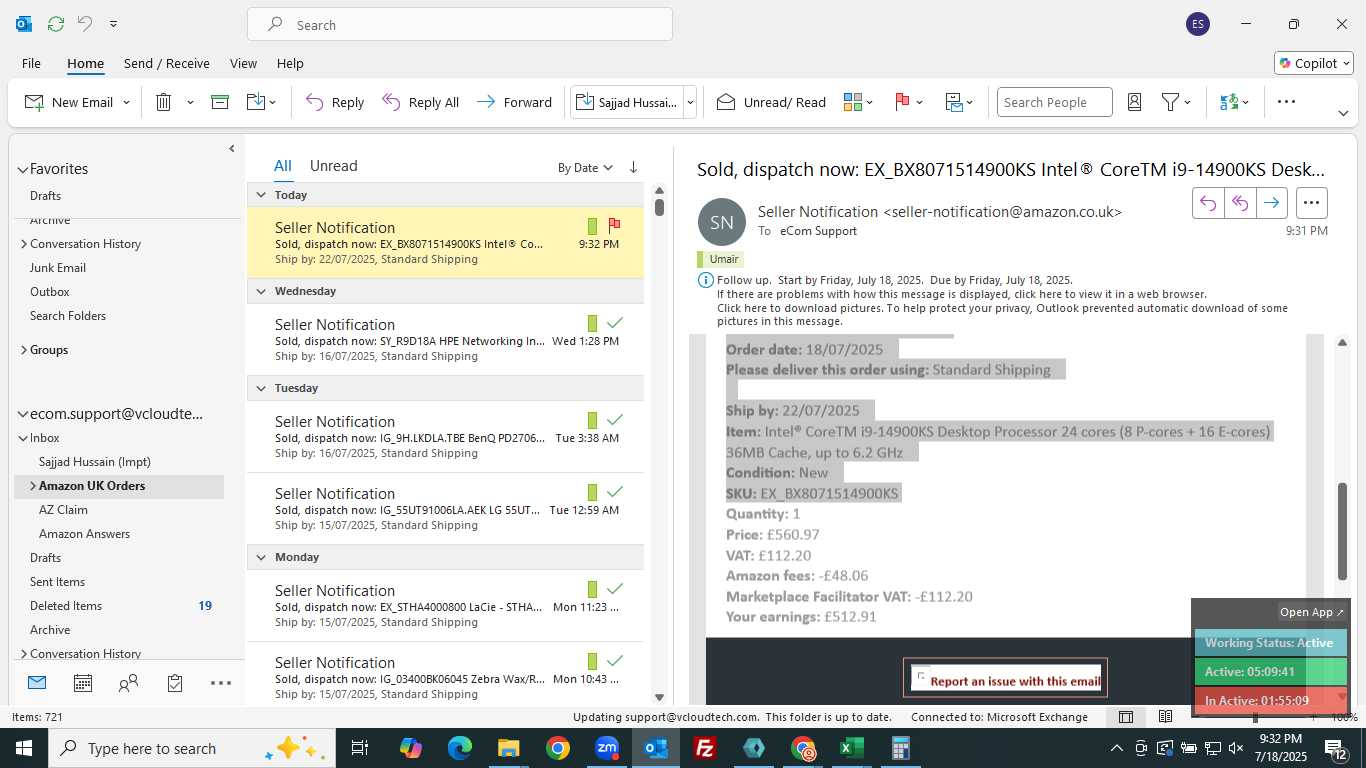The width and height of the screenshot is (1366, 768).
Task: Click Report an issue with this email
Action: [x=1005, y=678]
